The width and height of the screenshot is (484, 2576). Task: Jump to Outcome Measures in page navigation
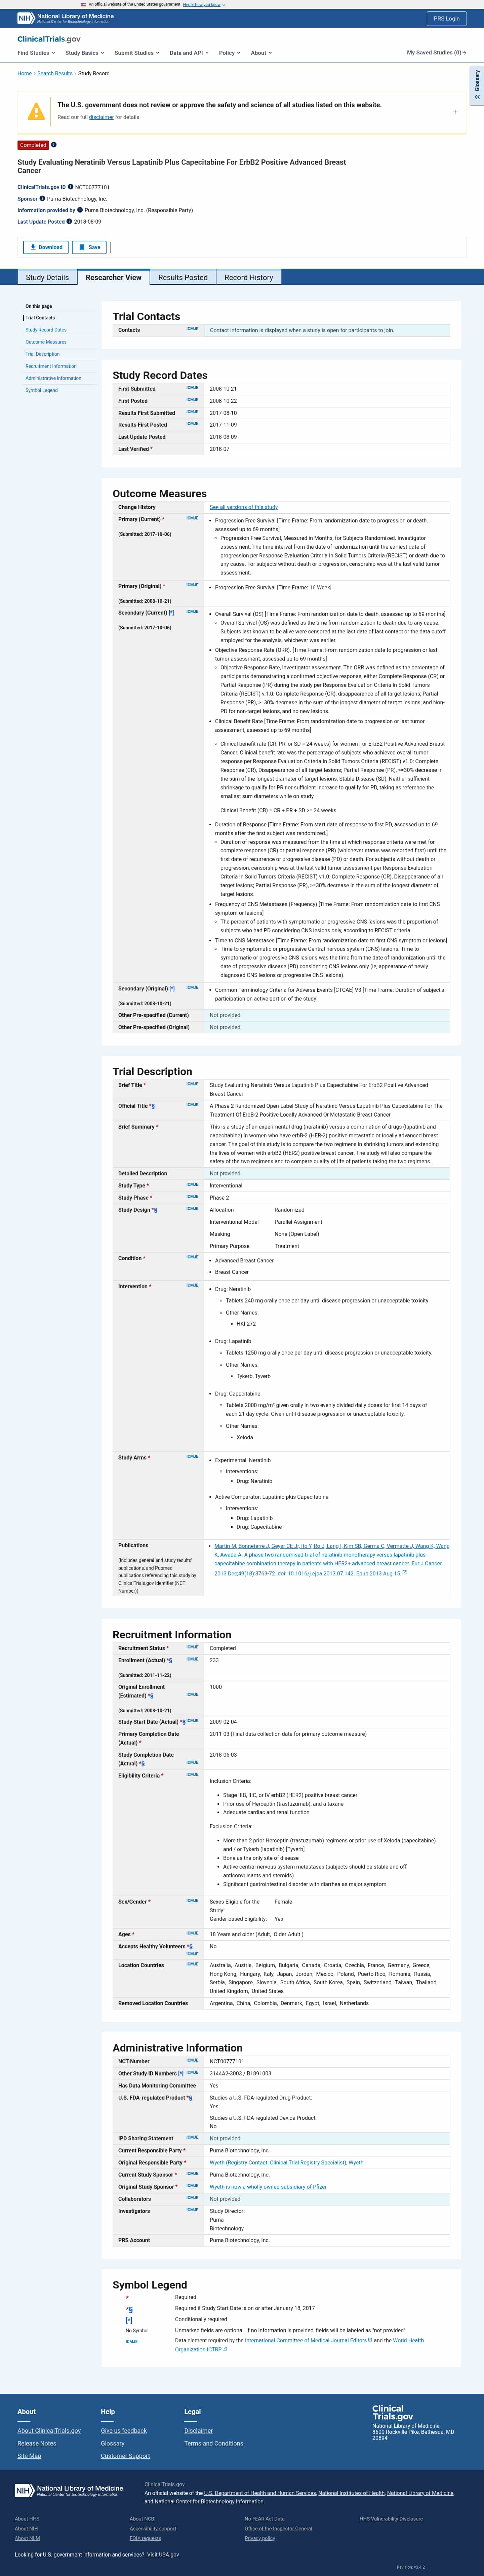tap(46, 342)
